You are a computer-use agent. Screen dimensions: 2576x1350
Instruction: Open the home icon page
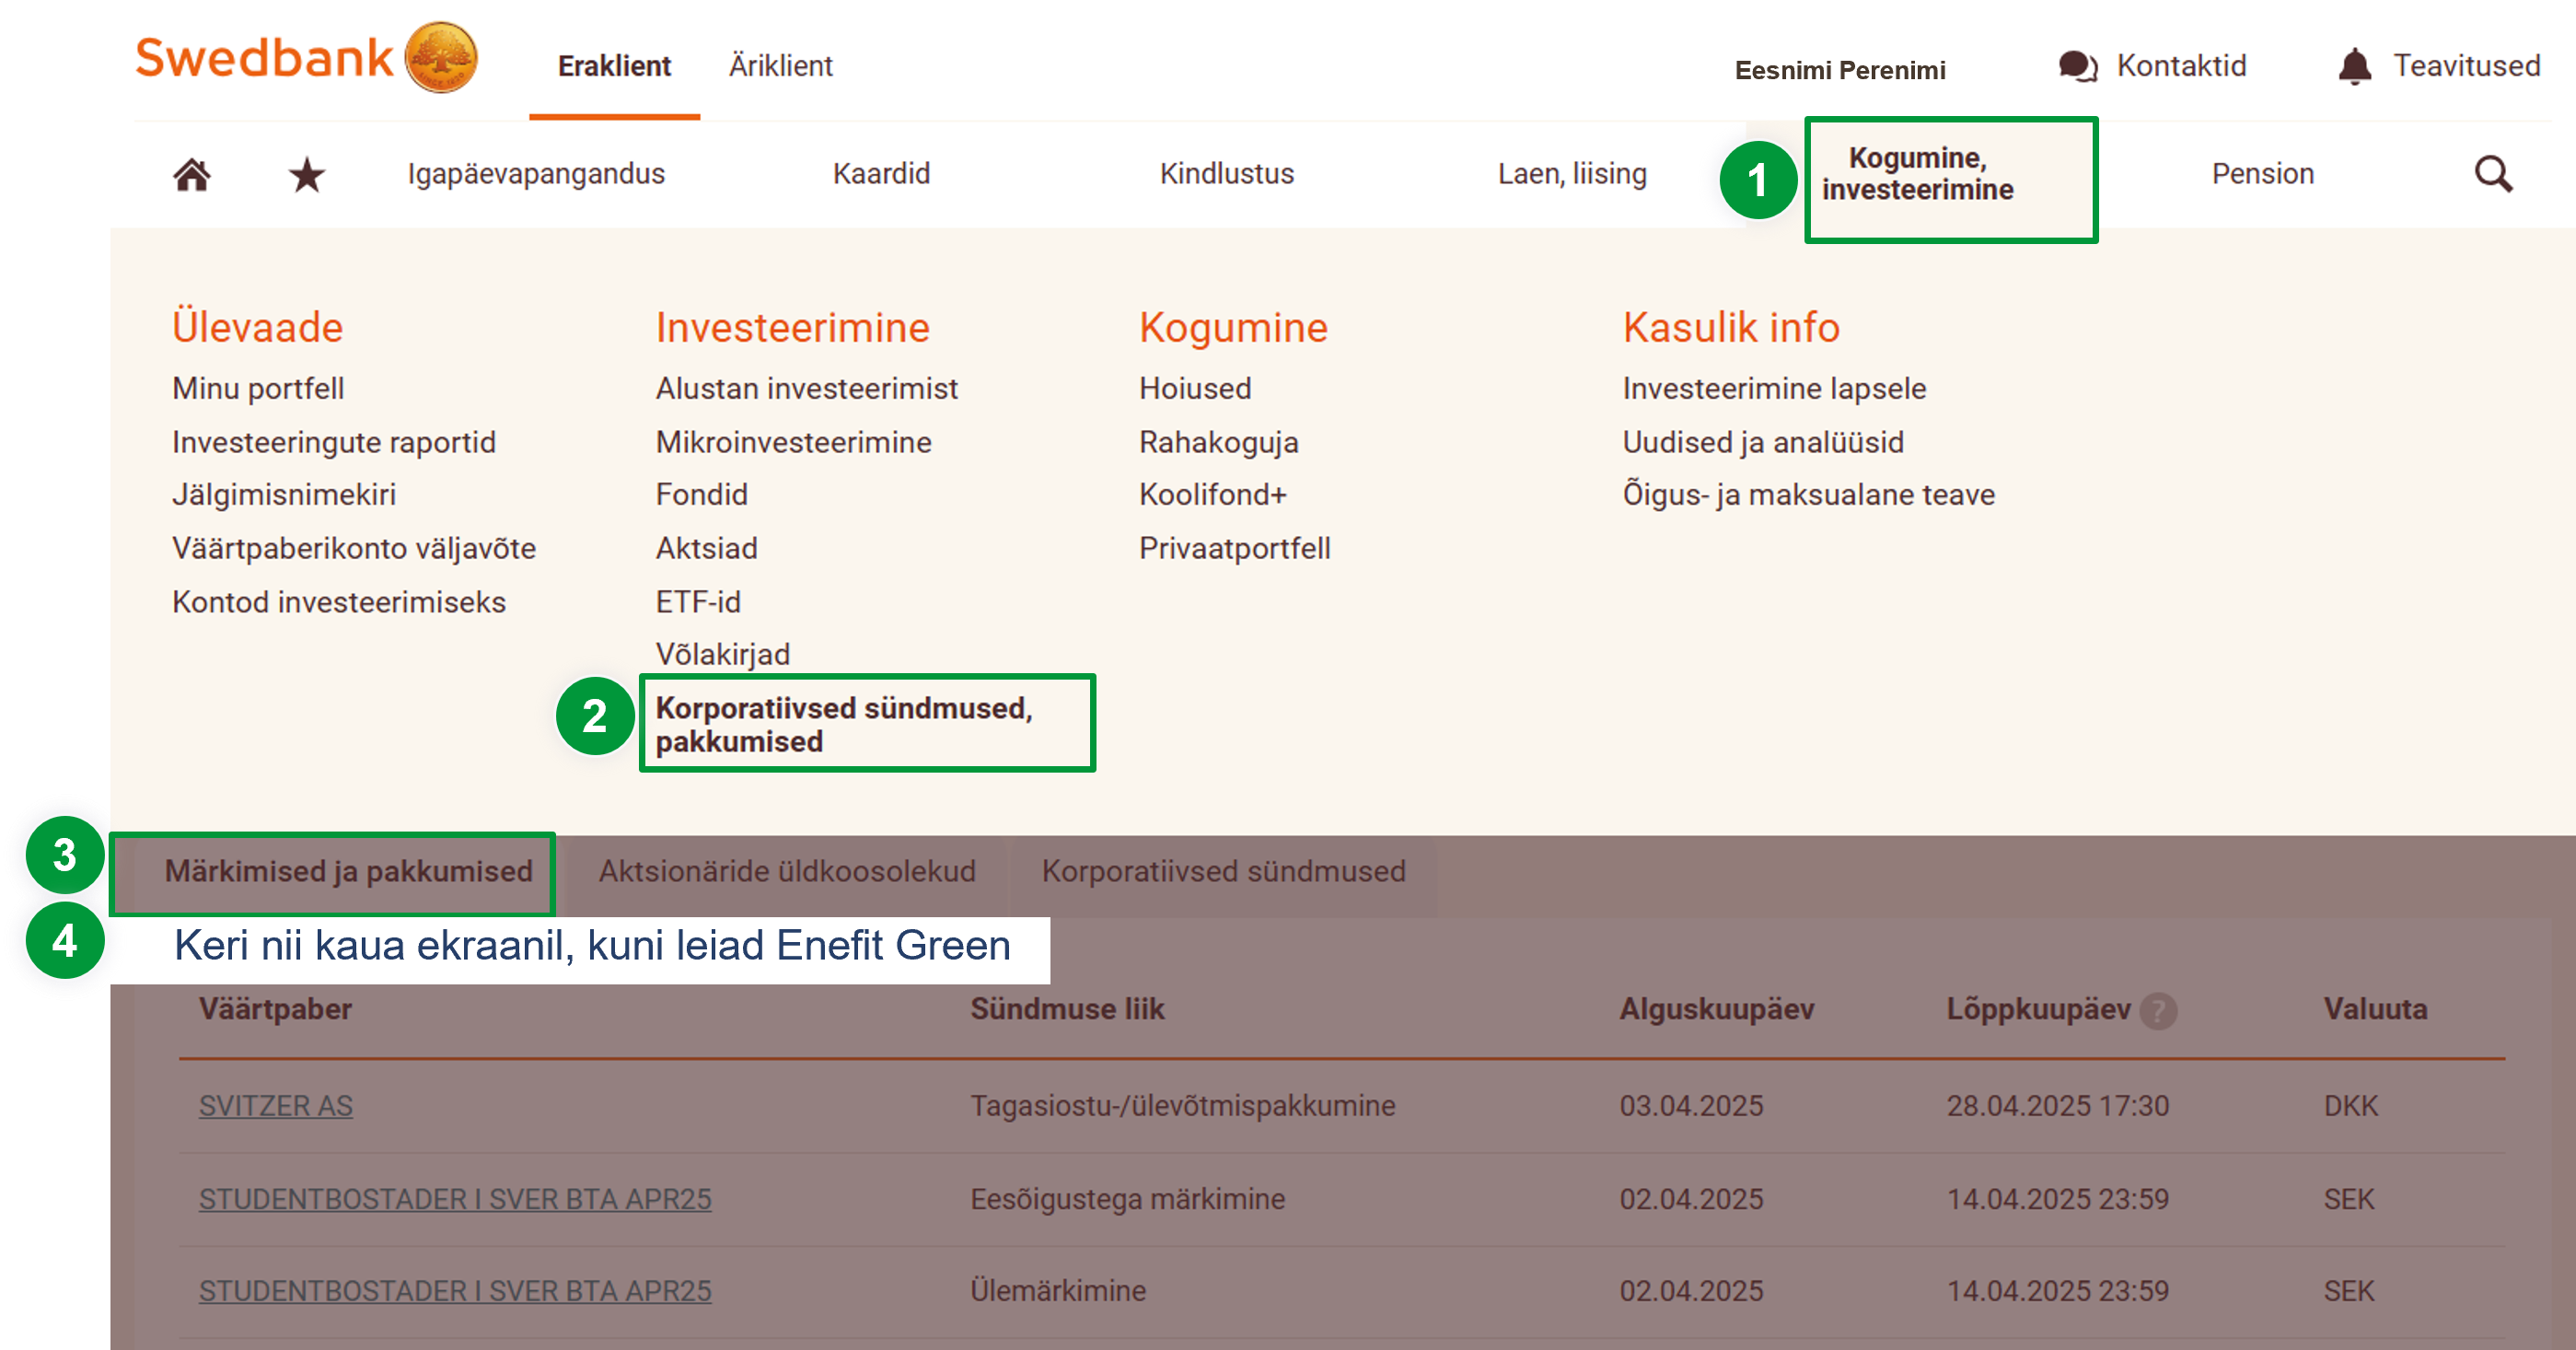[x=192, y=175]
